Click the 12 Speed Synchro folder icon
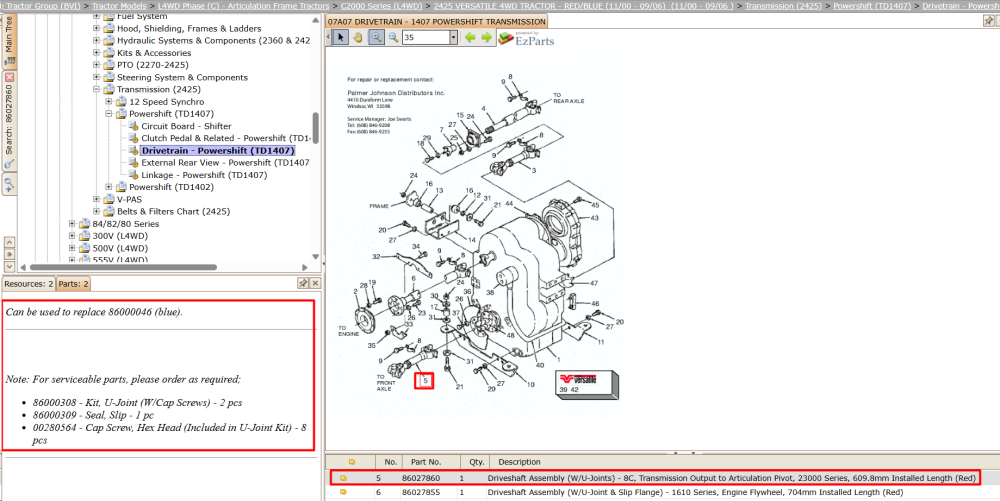Image resolution: width=1000 pixels, height=501 pixels. pos(121,102)
